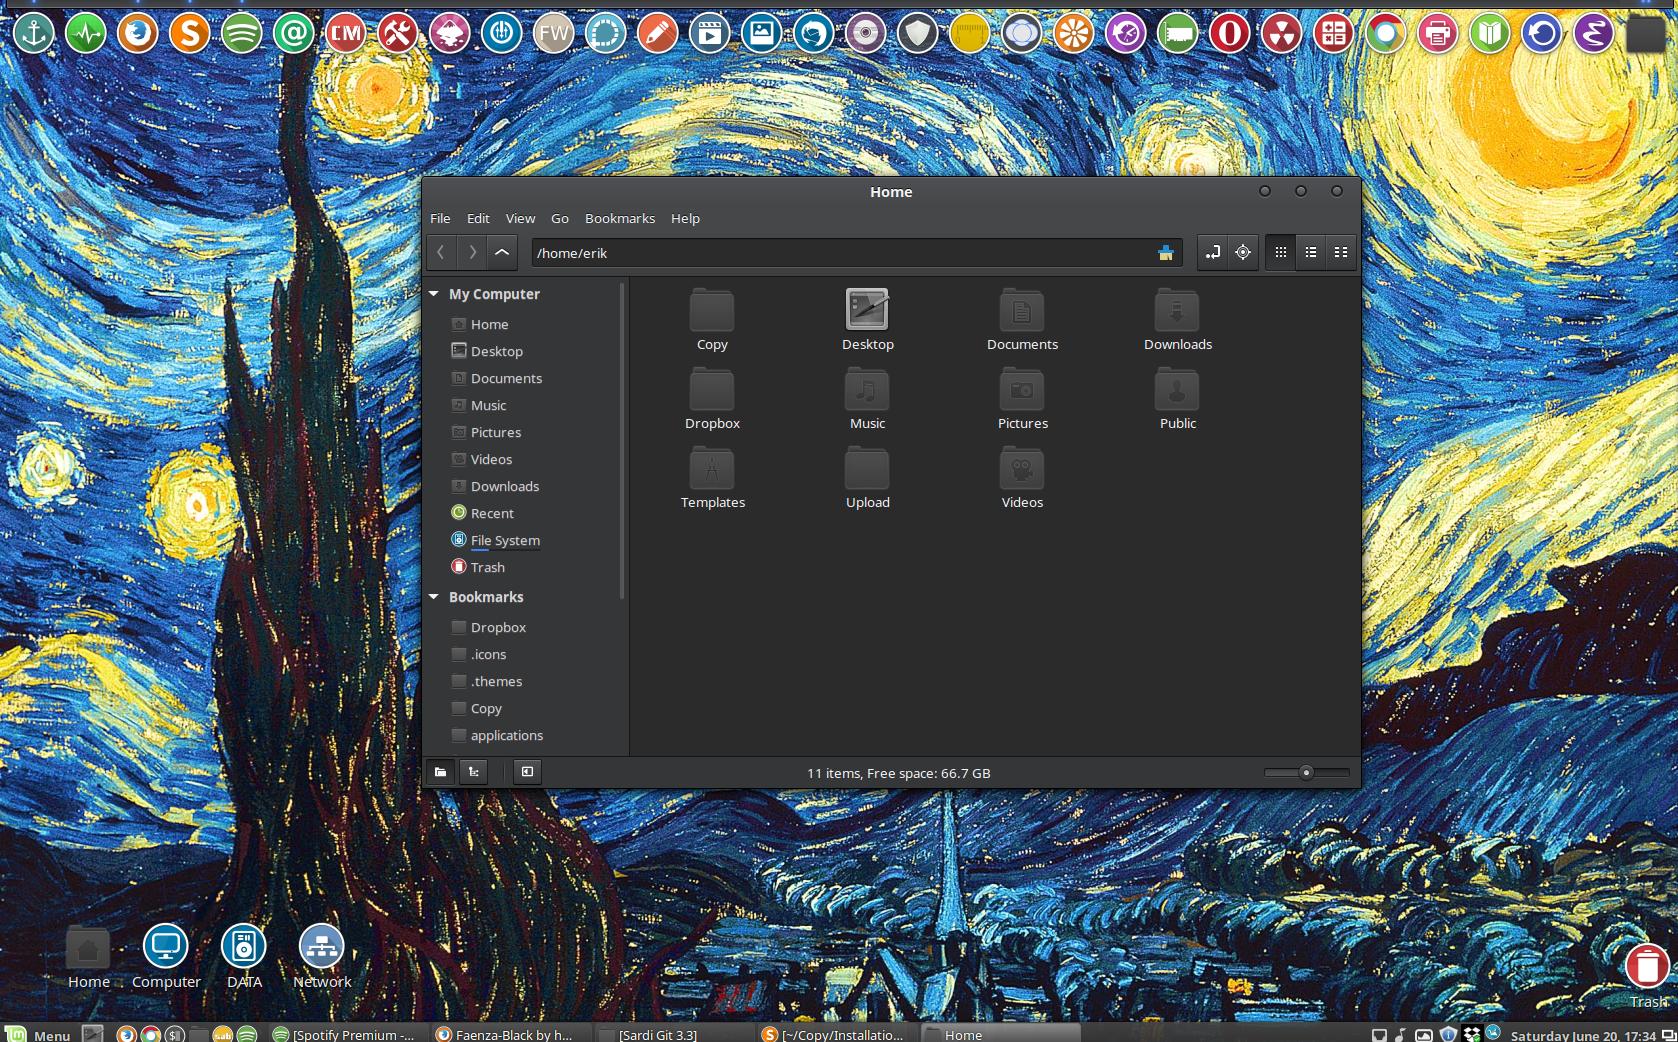Open the Menu button in the taskbar

38,1034
